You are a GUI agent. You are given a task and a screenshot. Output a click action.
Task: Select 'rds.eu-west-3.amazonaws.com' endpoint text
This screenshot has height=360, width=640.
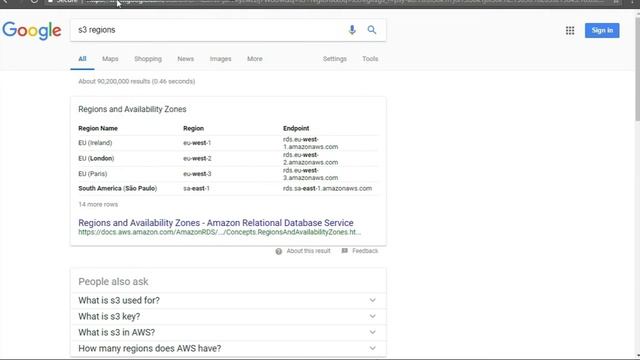point(310,174)
